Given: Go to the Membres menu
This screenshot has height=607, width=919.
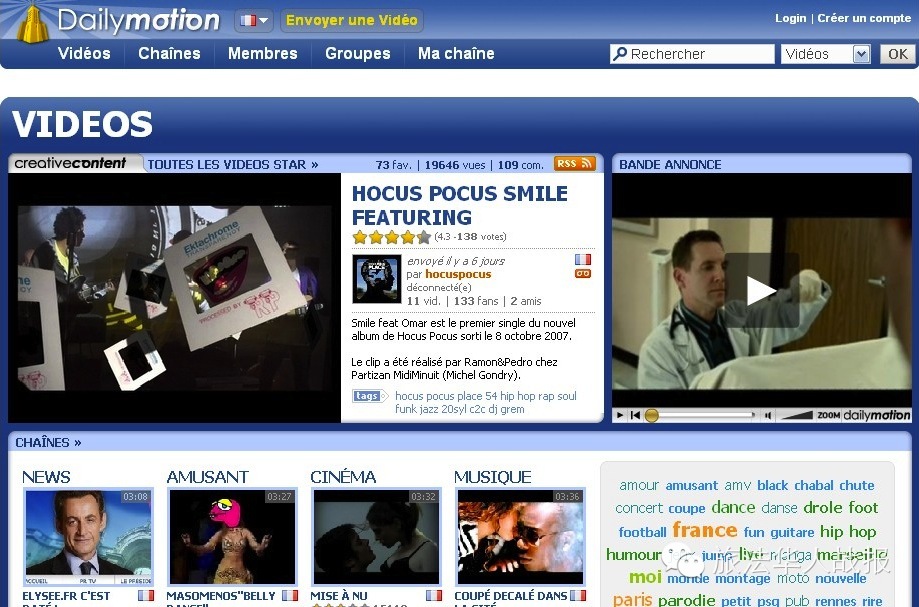Looking at the screenshot, I should click(x=263, y=53).
